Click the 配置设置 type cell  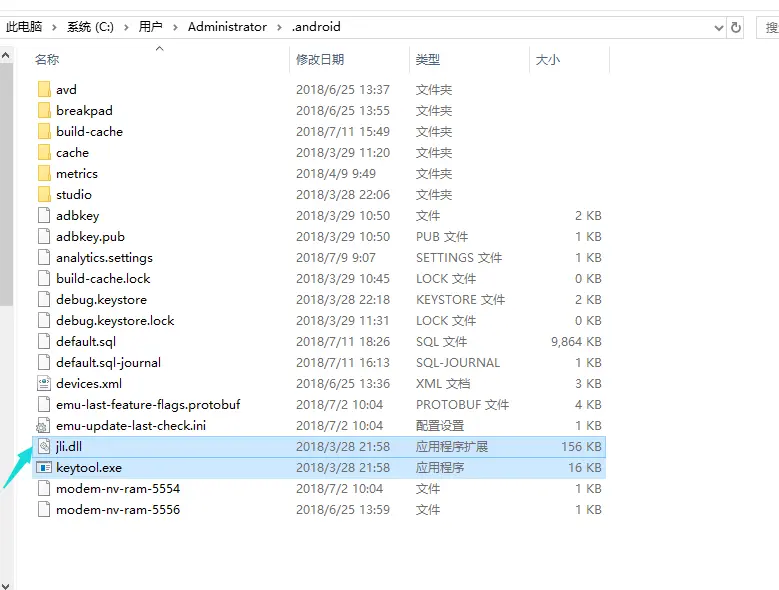[x=440, y=426]
